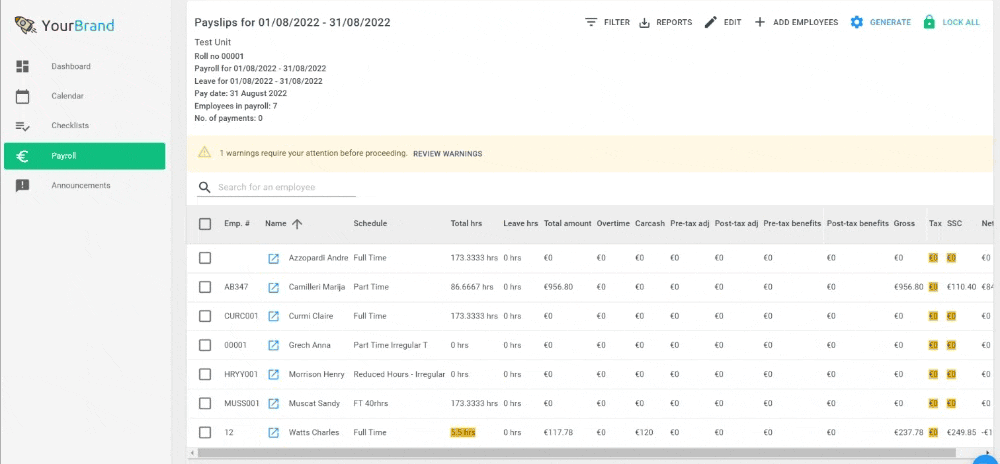Click the Calendar icon in sidebar
Image resolution: width=1000 pixels, height=464 pixels.
[22, 96]
